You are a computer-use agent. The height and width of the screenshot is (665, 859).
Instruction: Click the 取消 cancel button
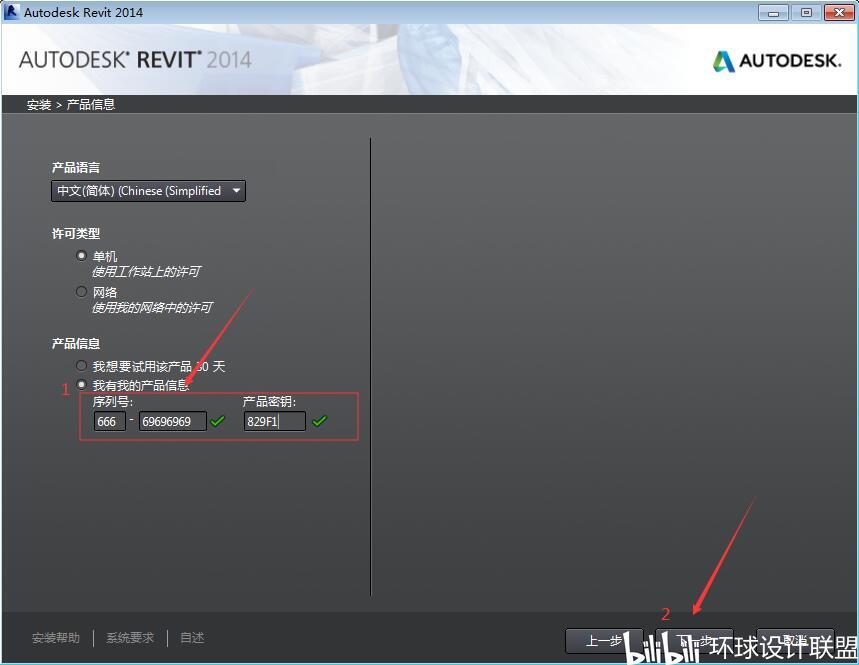click(x=795, y=641)
